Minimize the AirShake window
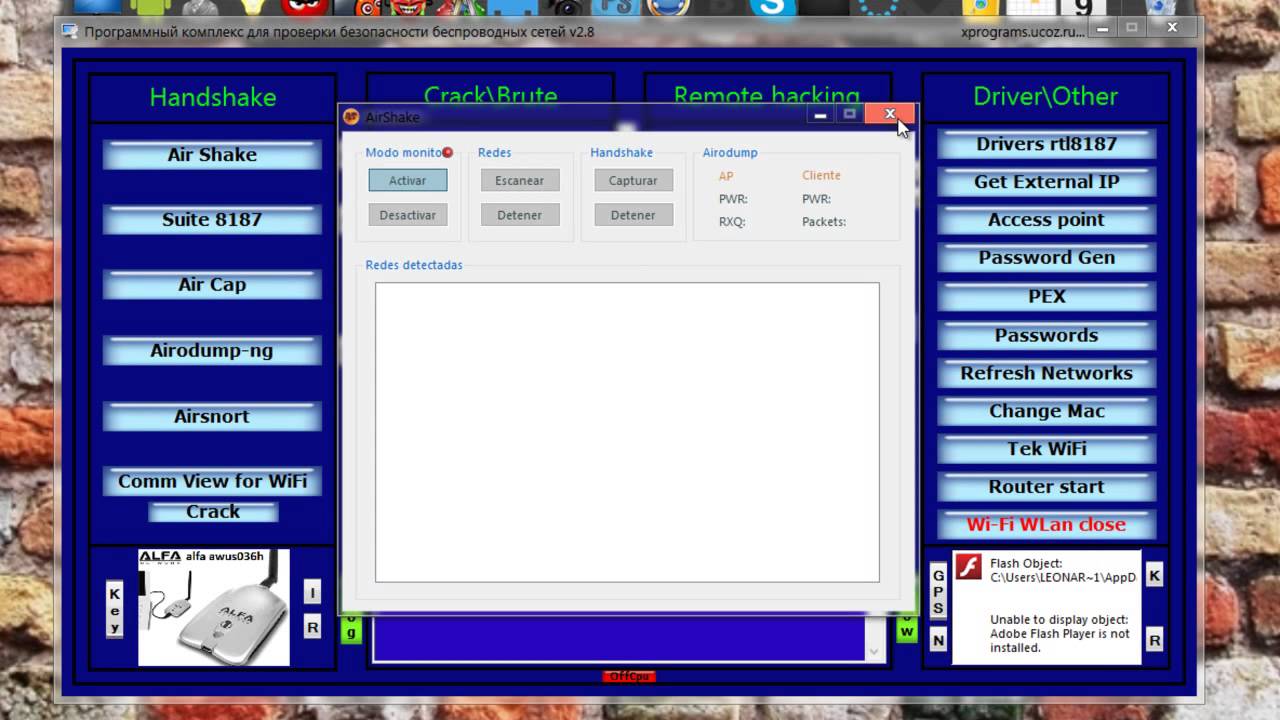This screenshot has height=720, width=1280. tap(820, 114)
